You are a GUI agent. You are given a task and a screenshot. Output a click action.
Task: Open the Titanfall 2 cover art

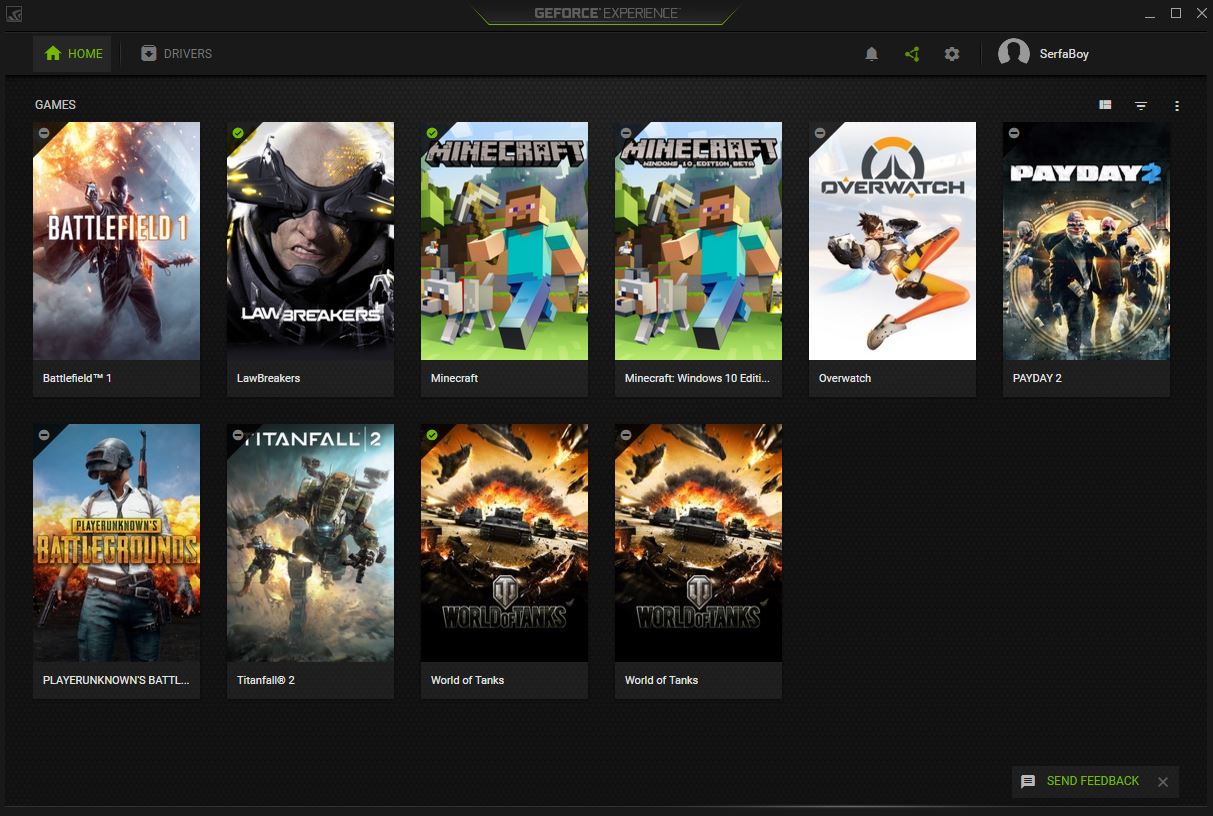[x=311, y=543]
